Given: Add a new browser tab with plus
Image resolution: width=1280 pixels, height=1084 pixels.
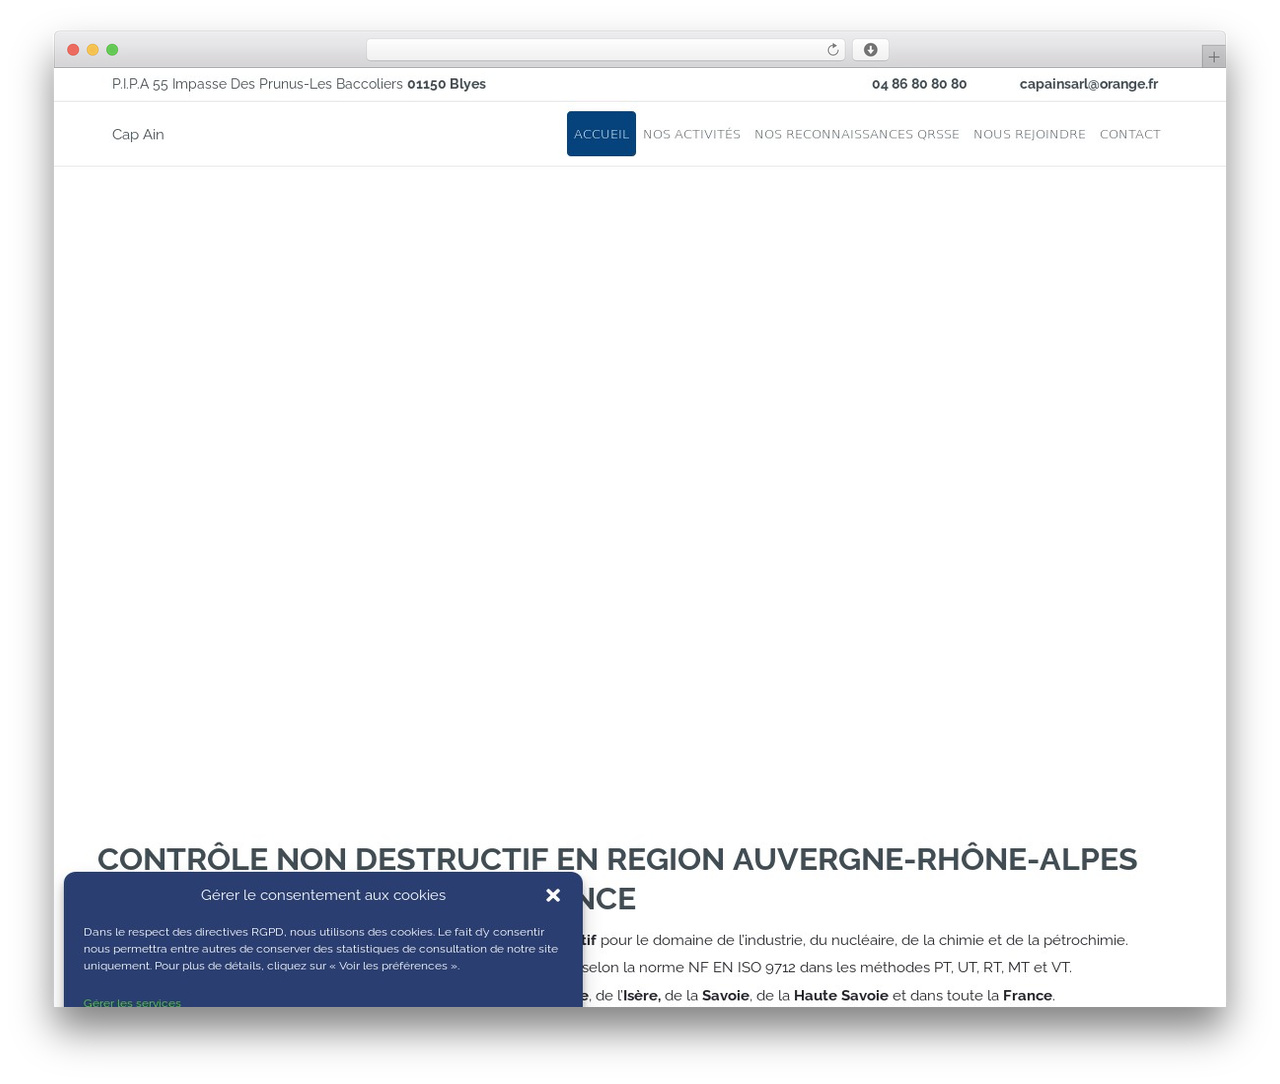Looking at the screenshot, I should tap(1213, 57).
